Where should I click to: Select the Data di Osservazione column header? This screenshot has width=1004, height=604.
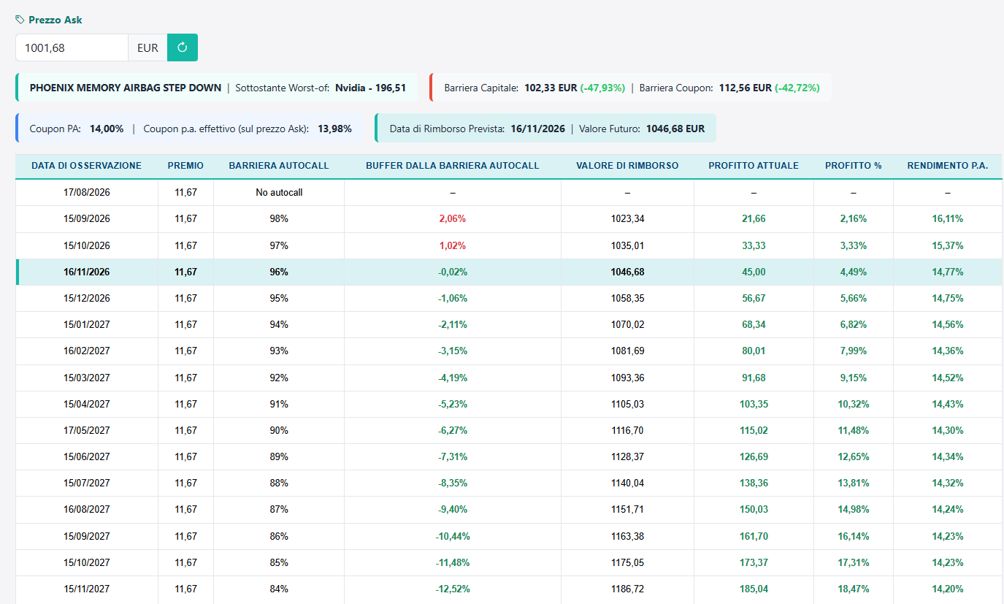tap(86, 165)
